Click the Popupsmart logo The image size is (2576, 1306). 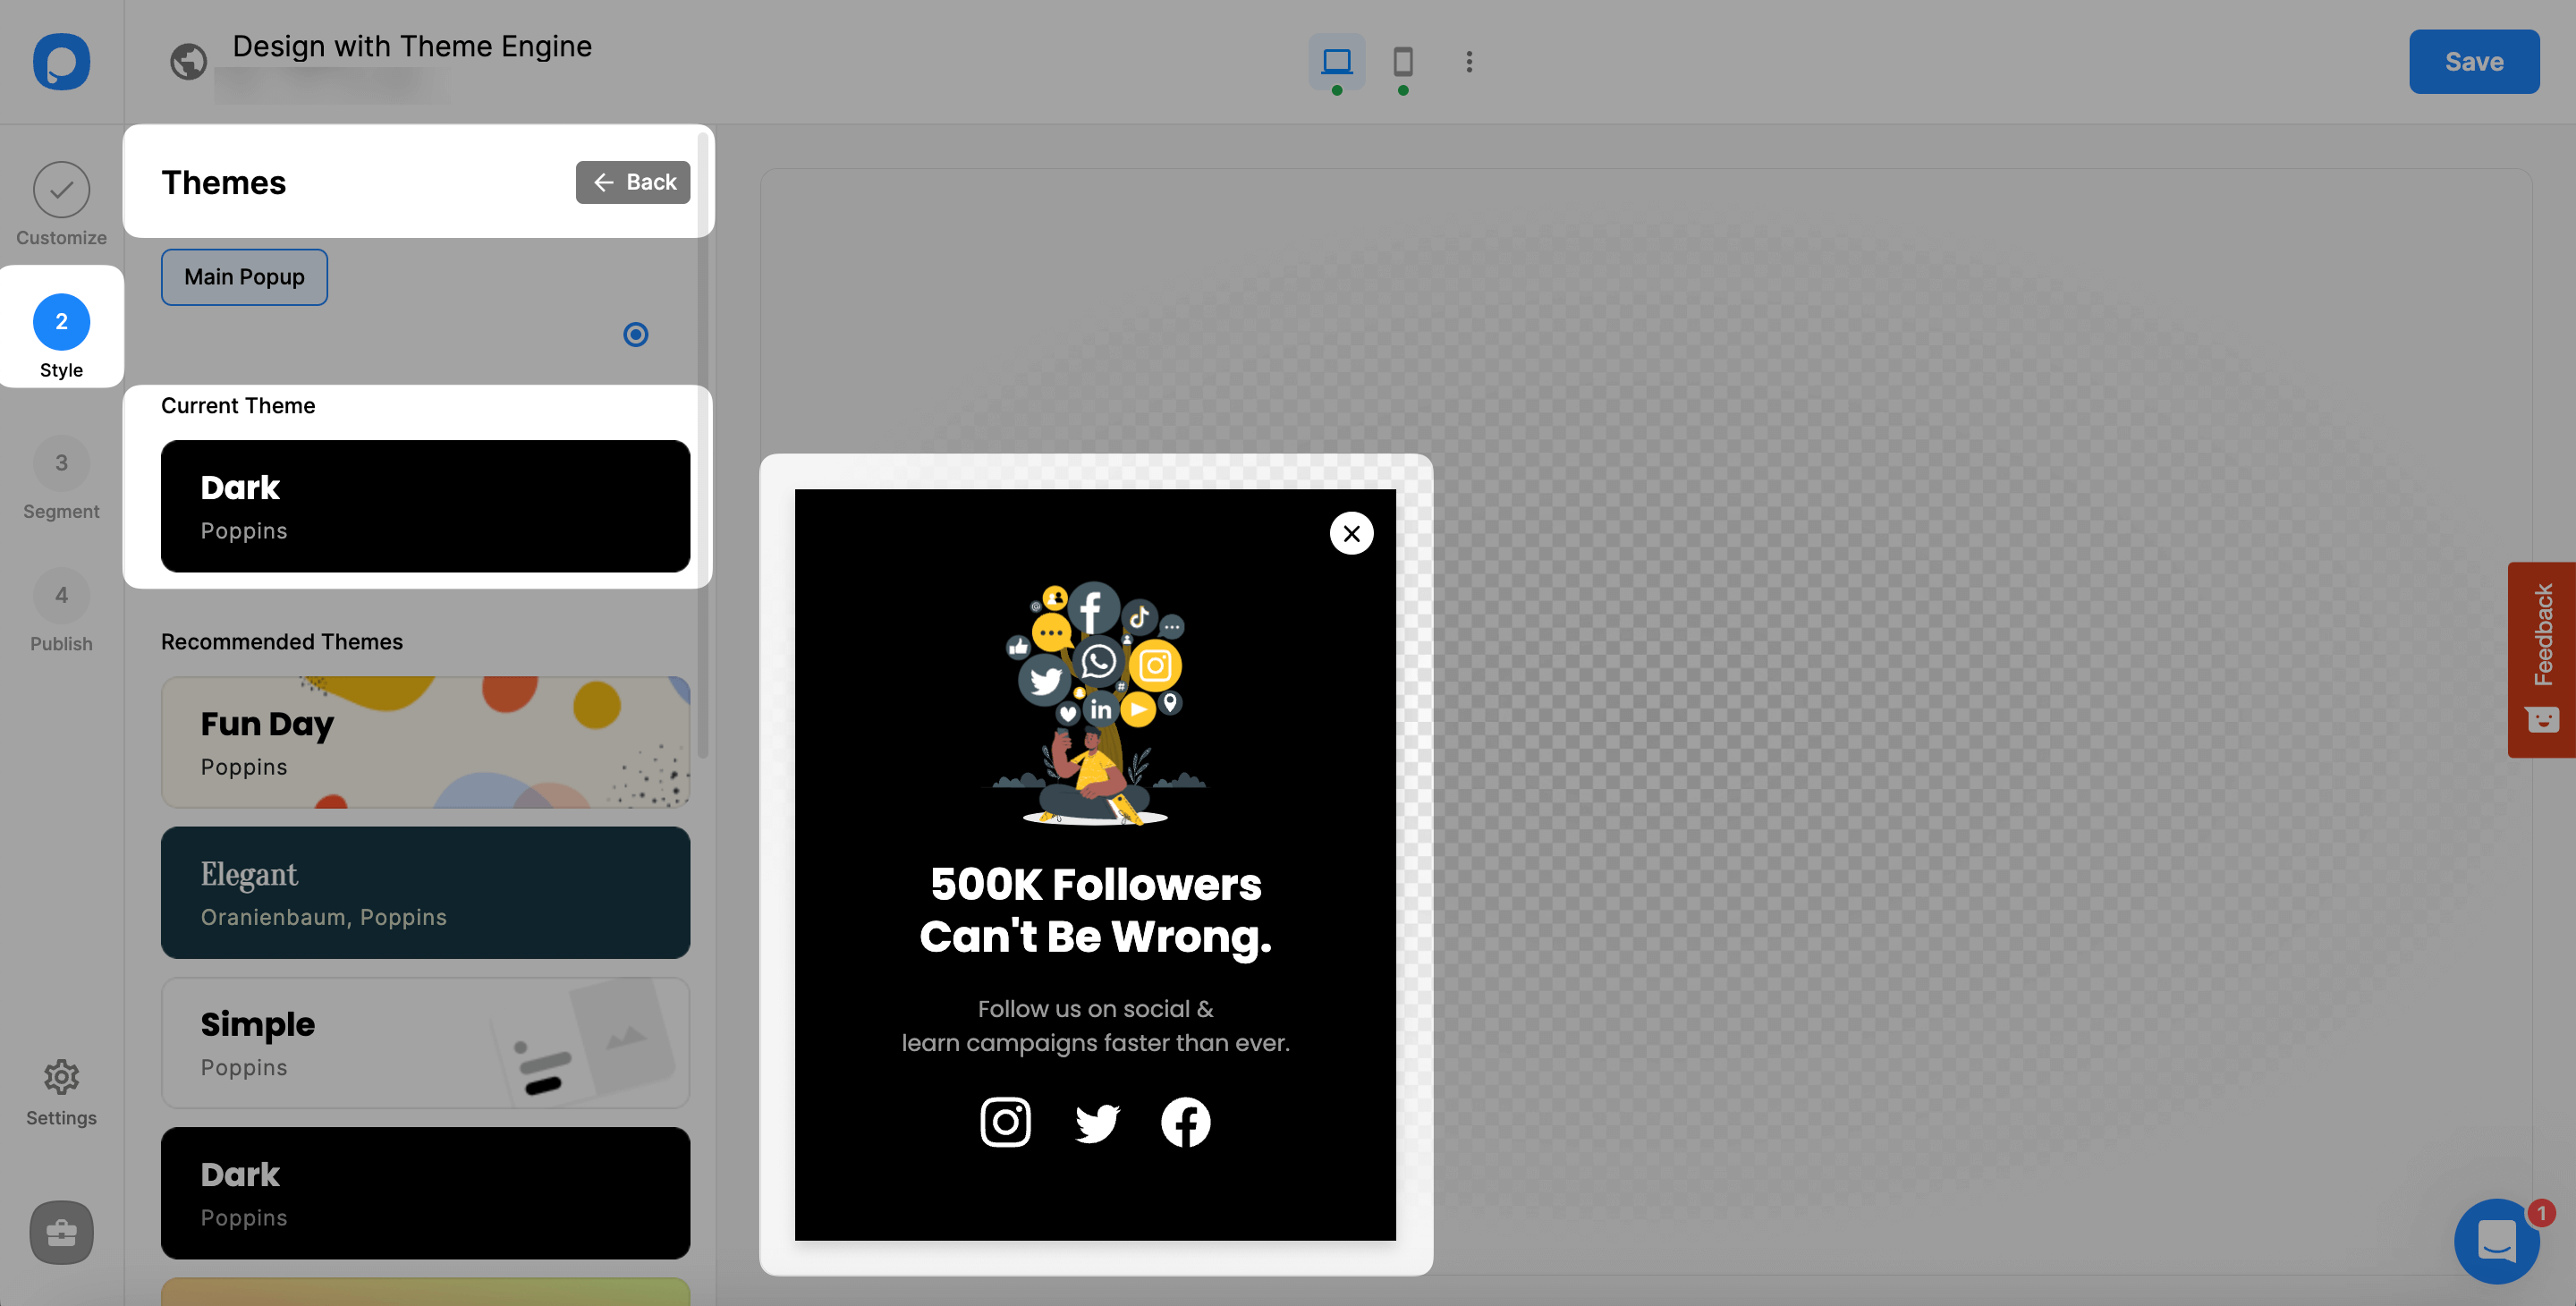tap(61, 62)
